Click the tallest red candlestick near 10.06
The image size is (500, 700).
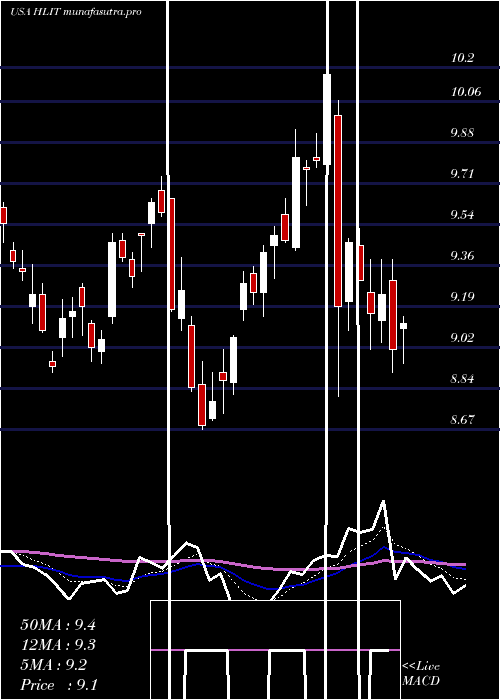338,211
